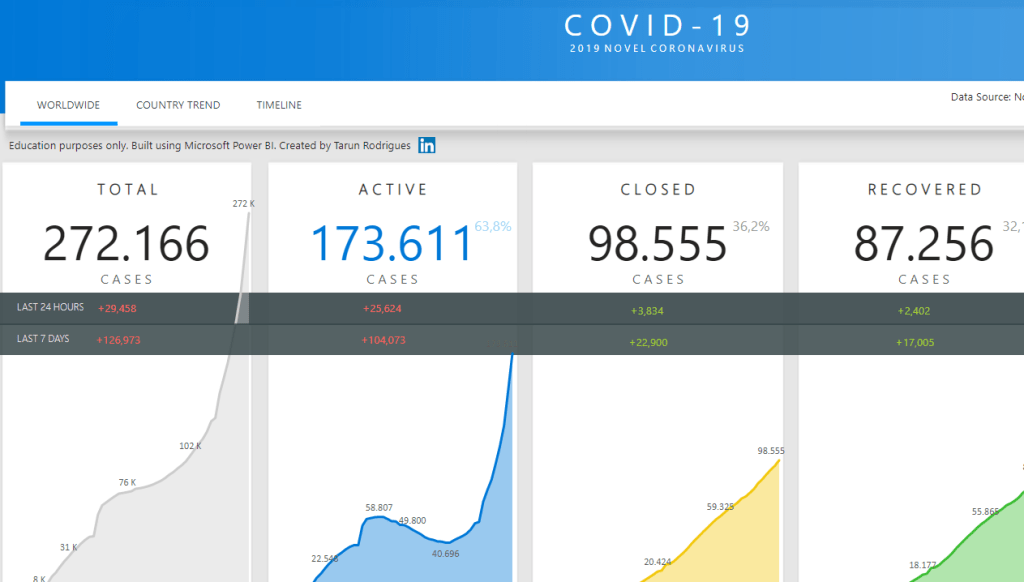Image resolution: width=1024 pixels, height=582 pixels.
Task: Click the 58.807 peak label on active chart
Action: point(379,508)
